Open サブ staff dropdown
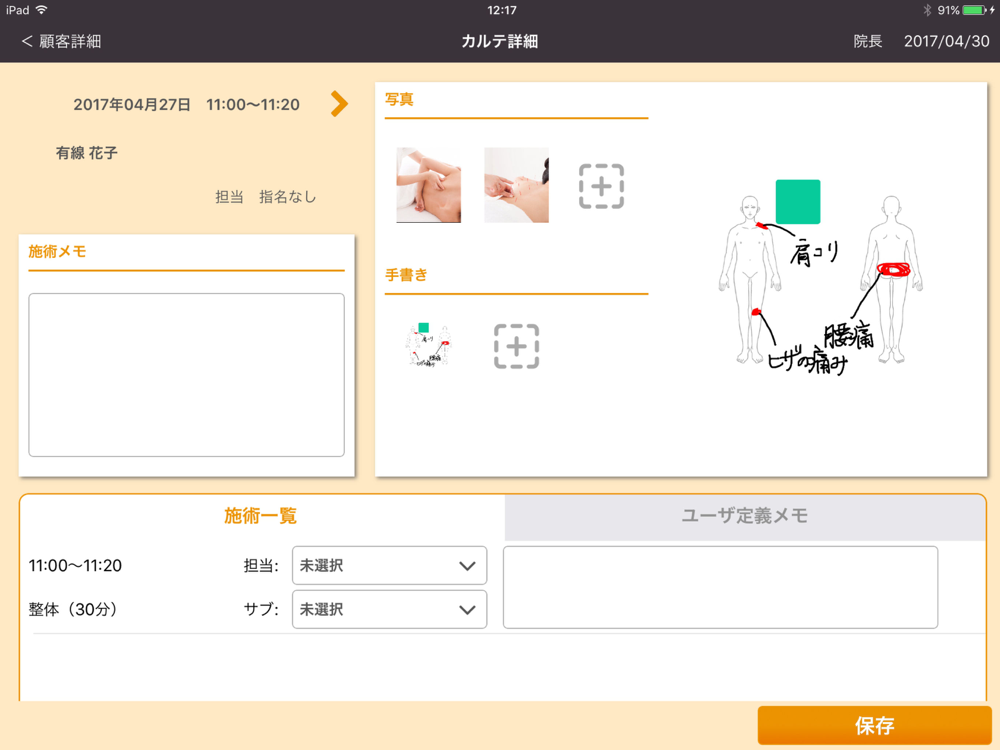1000x750 pixels. [x=389, y=609]
